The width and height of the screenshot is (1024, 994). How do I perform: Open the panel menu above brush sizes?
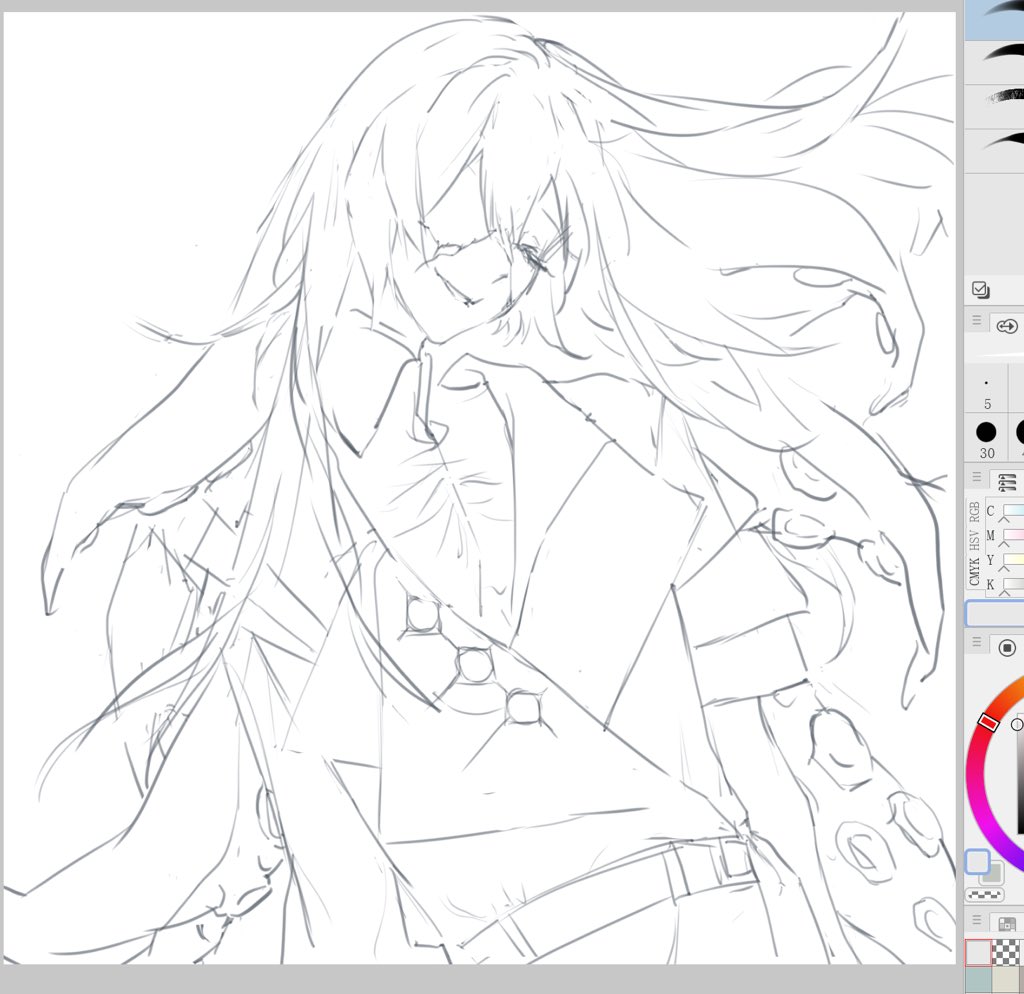pos(977,321)
